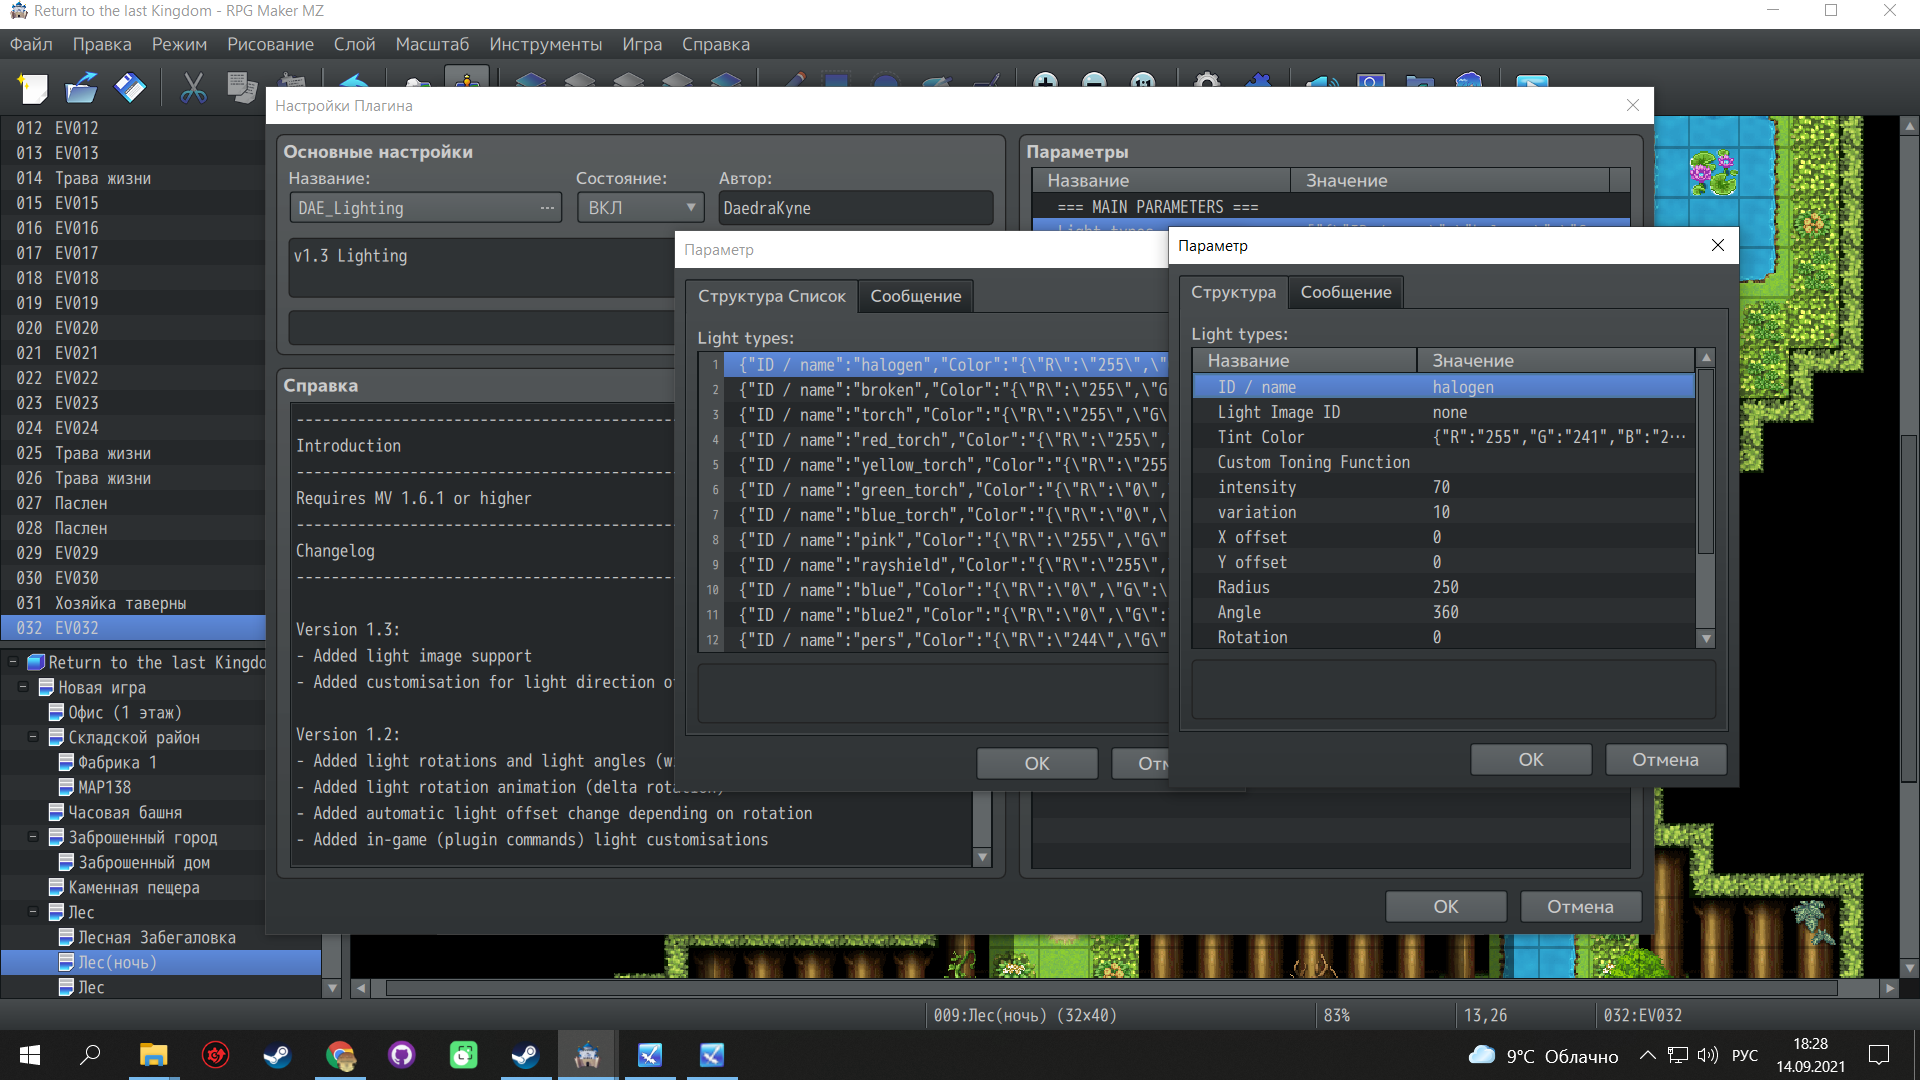Collapse the Новая игра map node
The image size is (1920, 1080).
pos(23,687)
